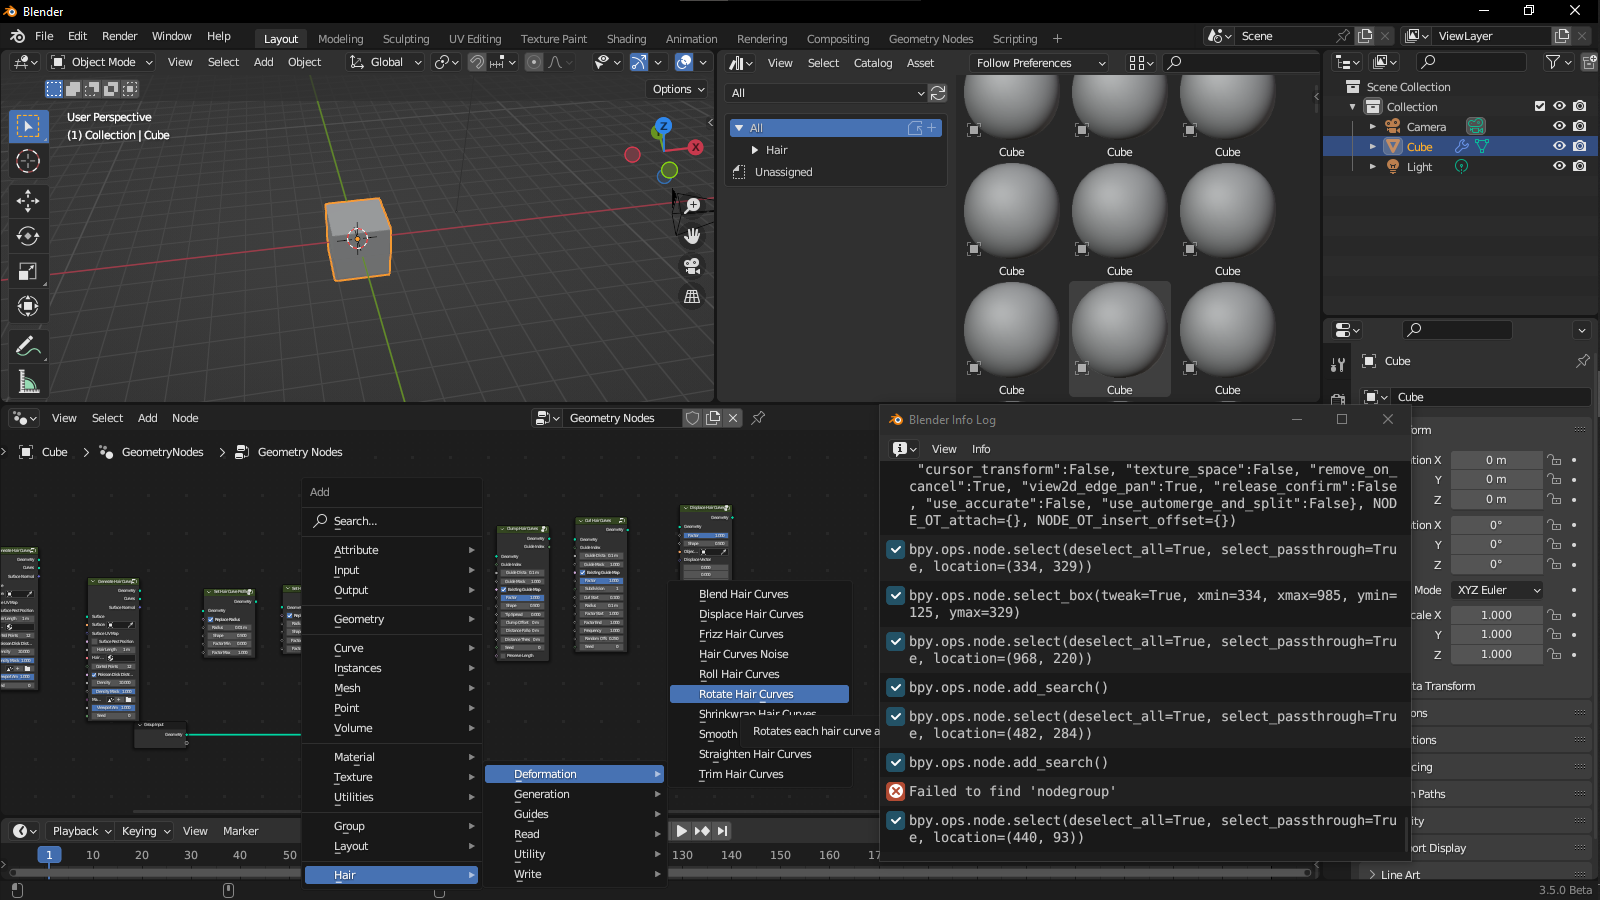The height and width of the screenshot is (900, 1600).
Task: Select the Rotate tool
Action: click(28, 236)
